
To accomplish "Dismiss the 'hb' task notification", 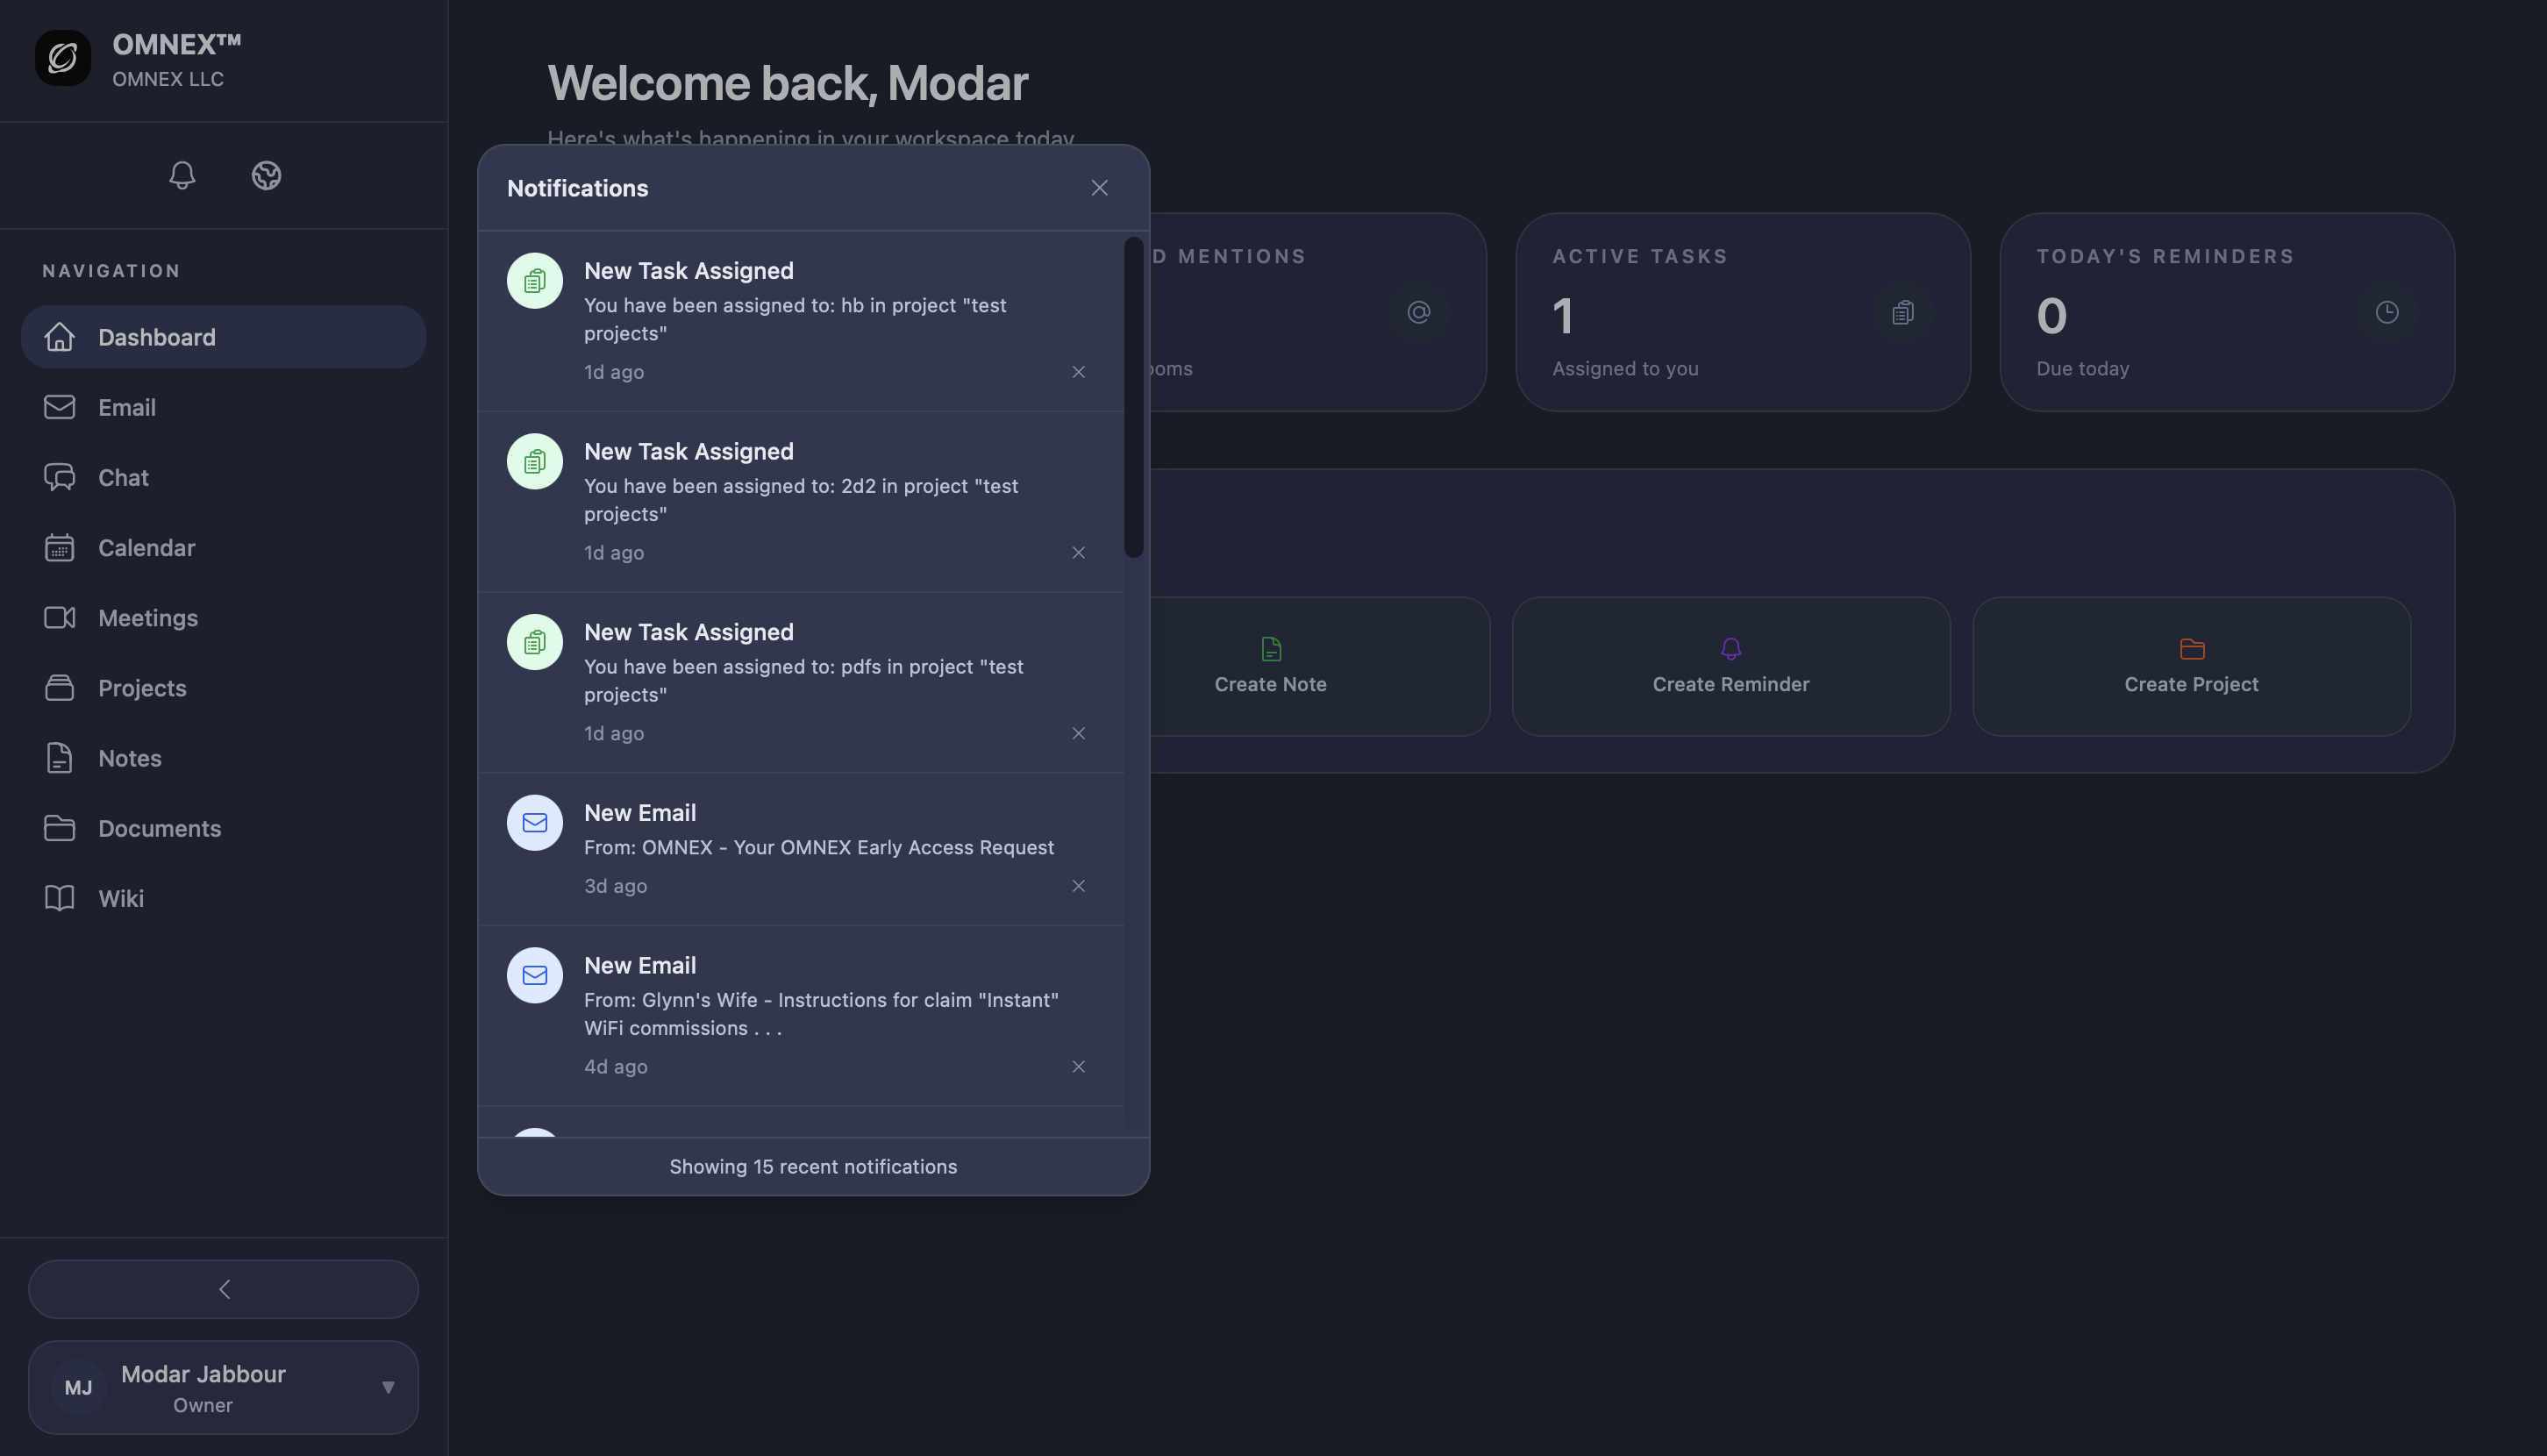I will (1078, 372).
